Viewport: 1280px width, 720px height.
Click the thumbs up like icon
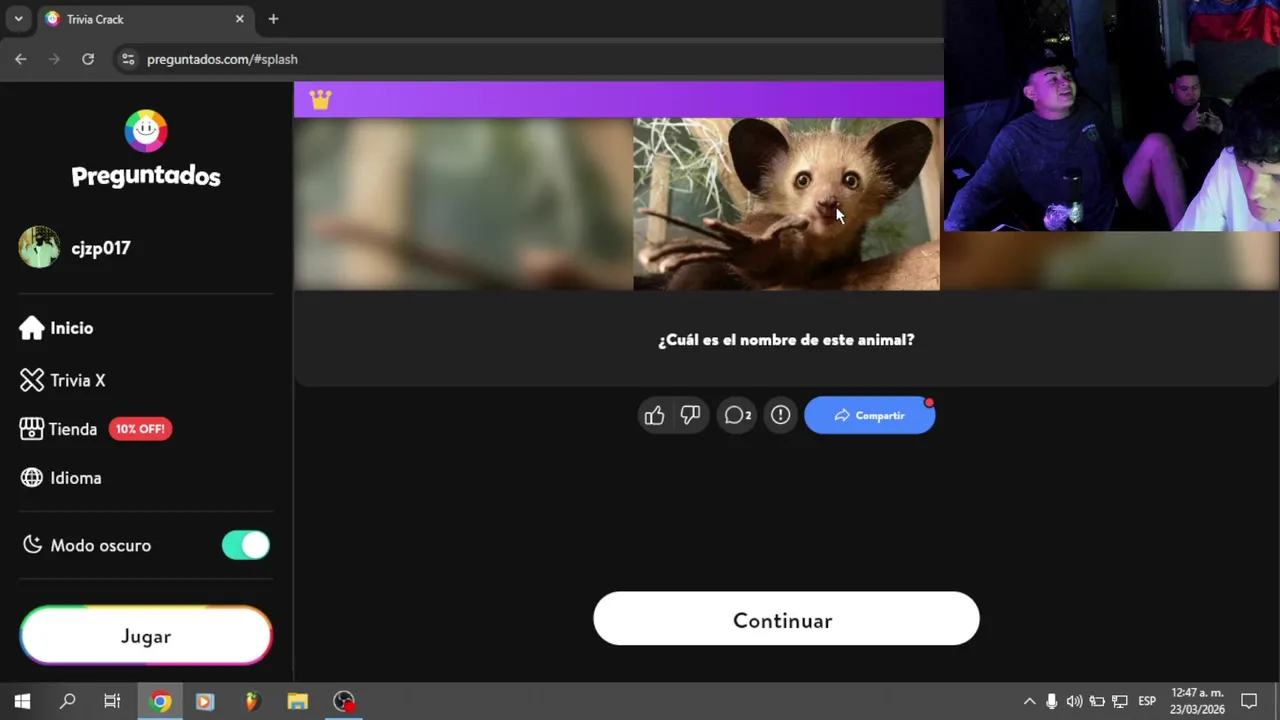[654, 415]
